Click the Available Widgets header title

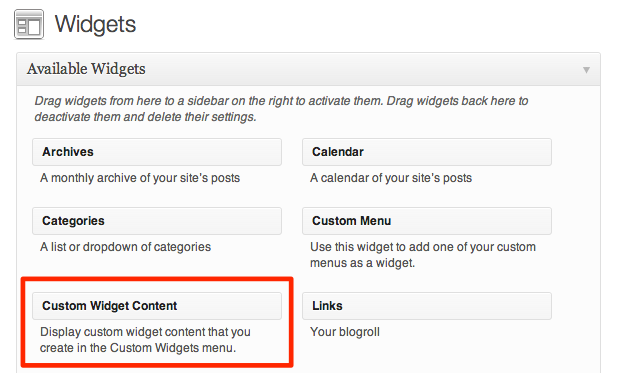tap(86, 69)
